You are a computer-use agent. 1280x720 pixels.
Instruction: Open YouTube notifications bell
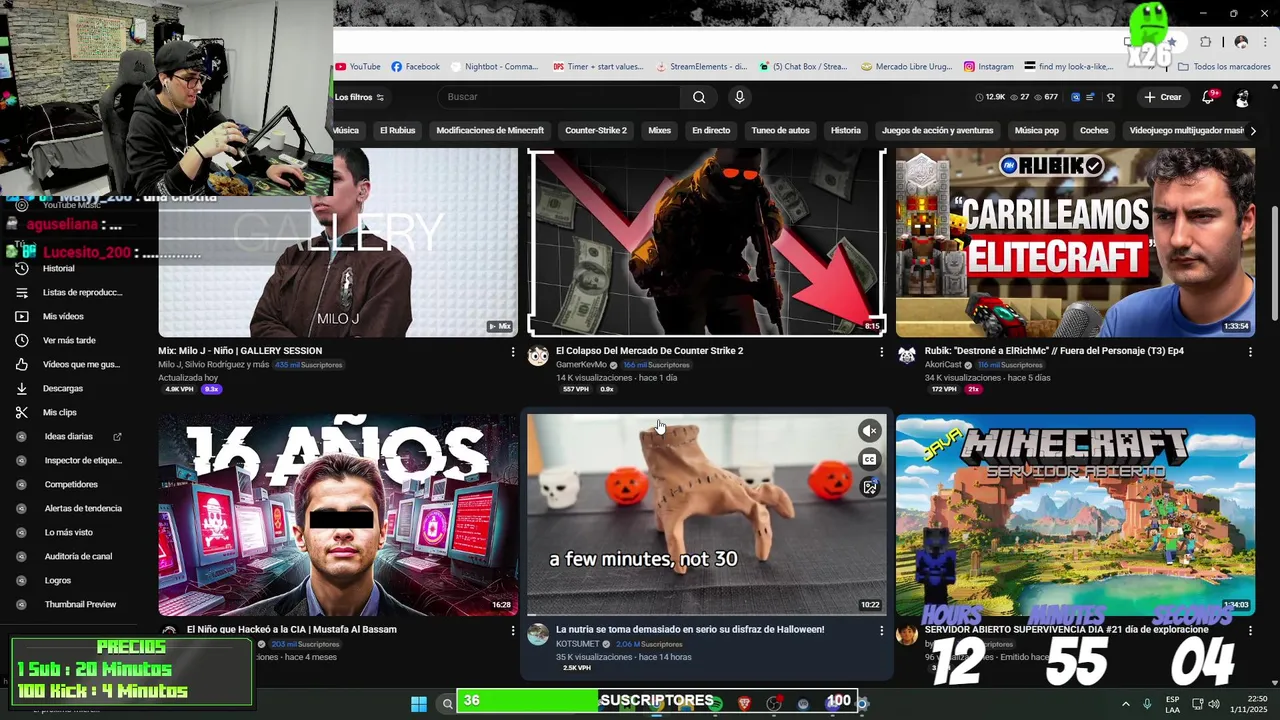pyautogui.click(x=1208, y=97)
